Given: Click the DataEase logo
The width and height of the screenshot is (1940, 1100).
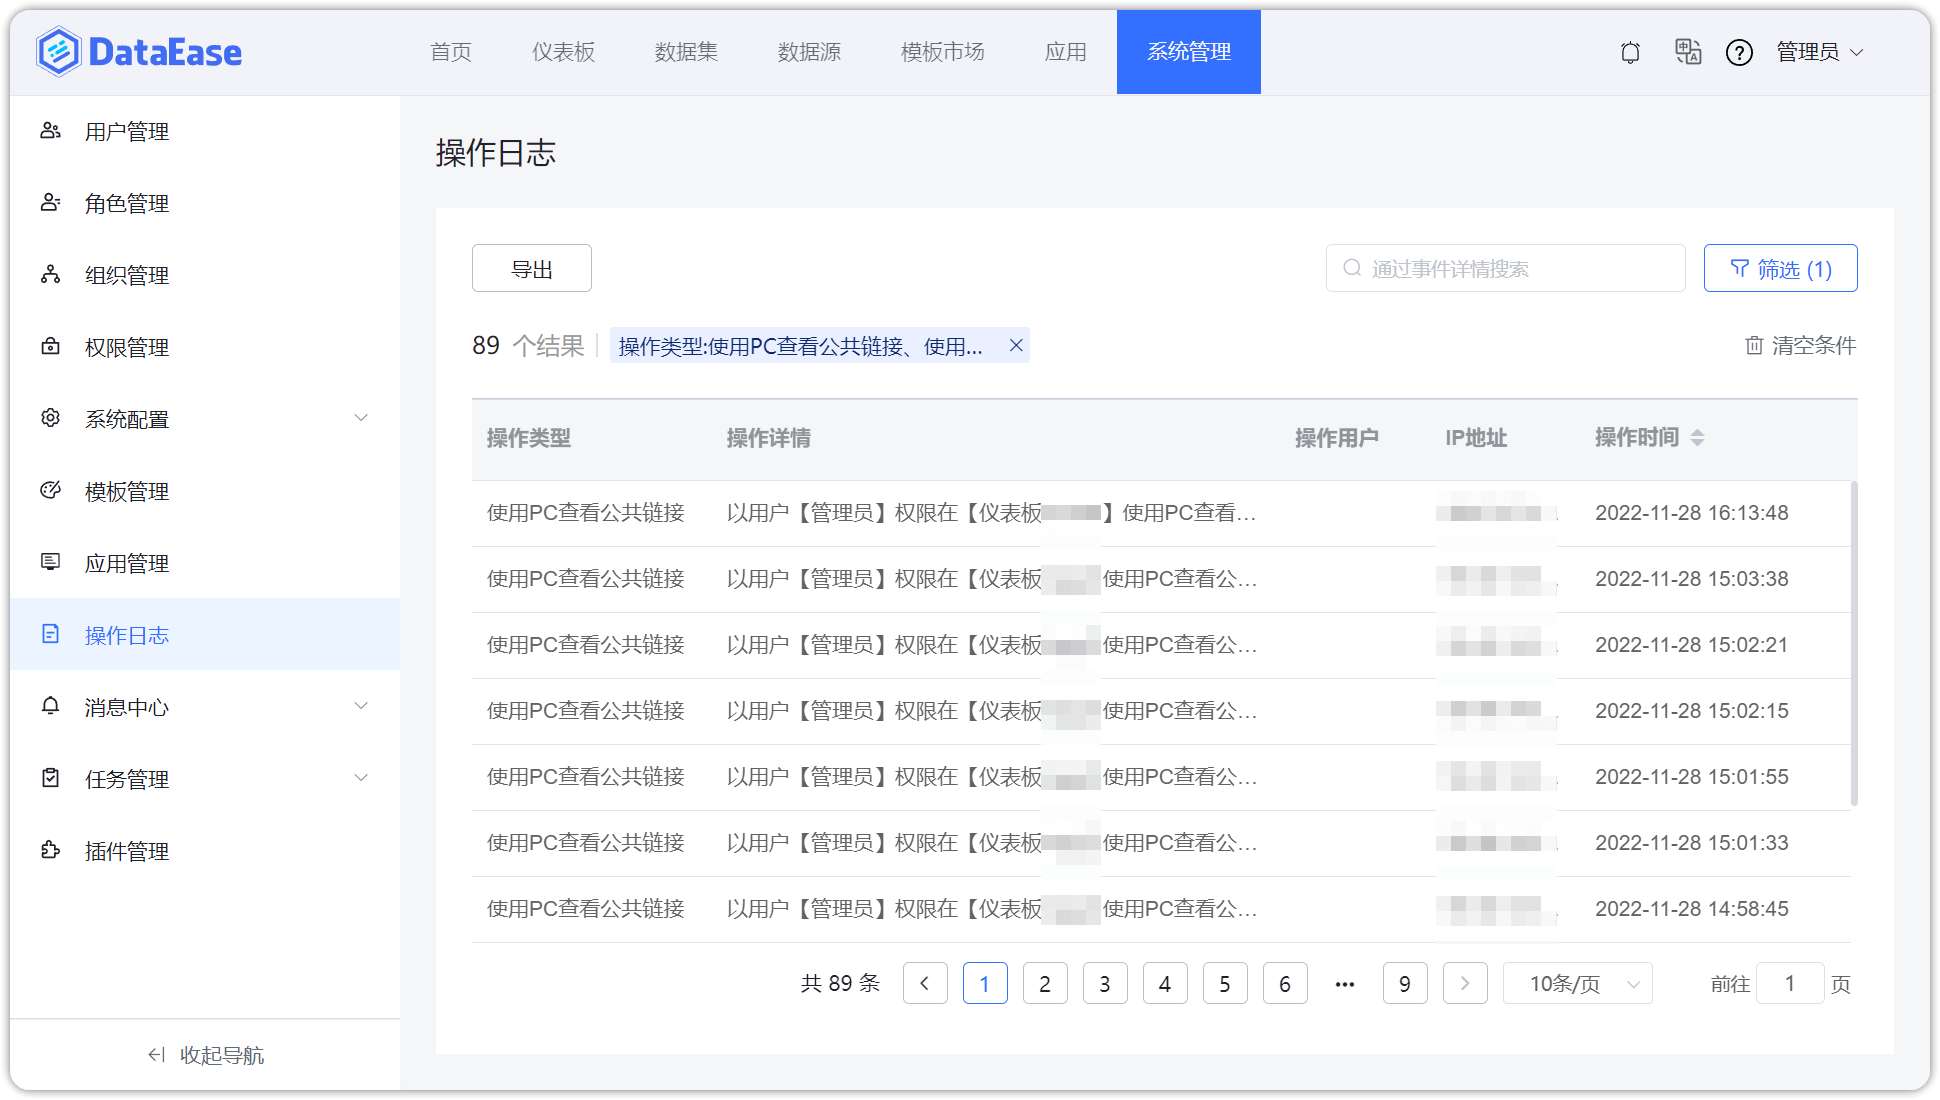Looking at the screenshot, I should pos(139,52).
